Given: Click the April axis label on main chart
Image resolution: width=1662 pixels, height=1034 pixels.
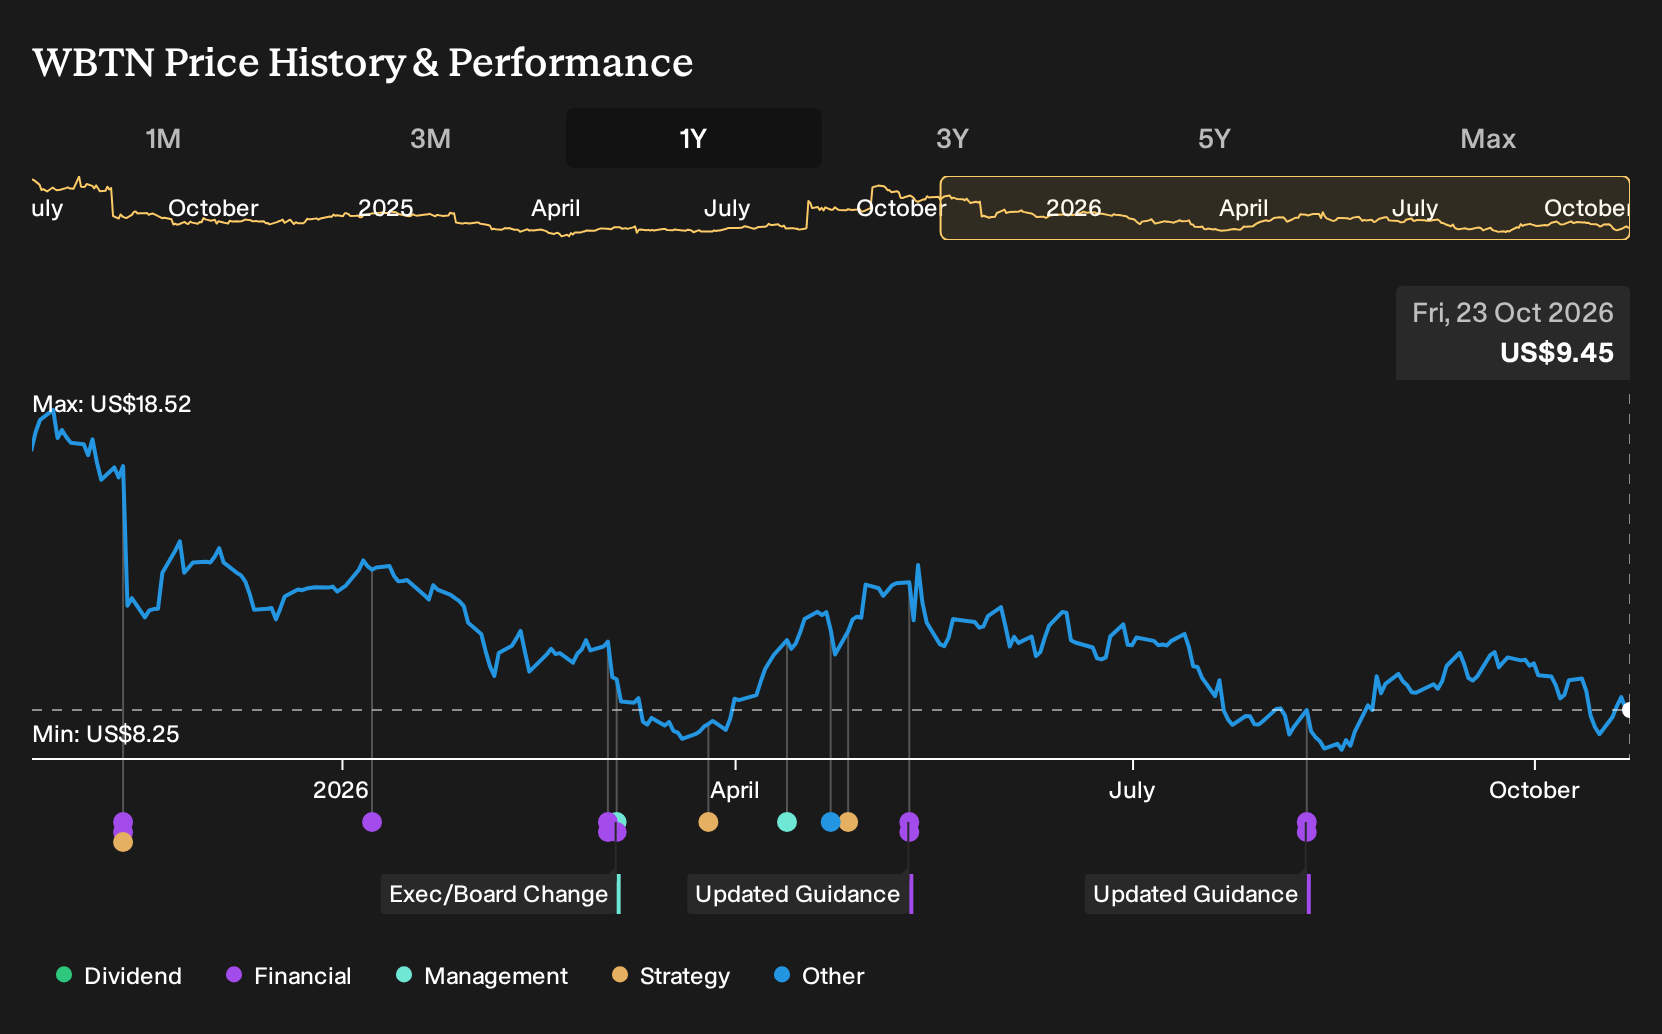Looking at the screenshot, I should point(735,790).
